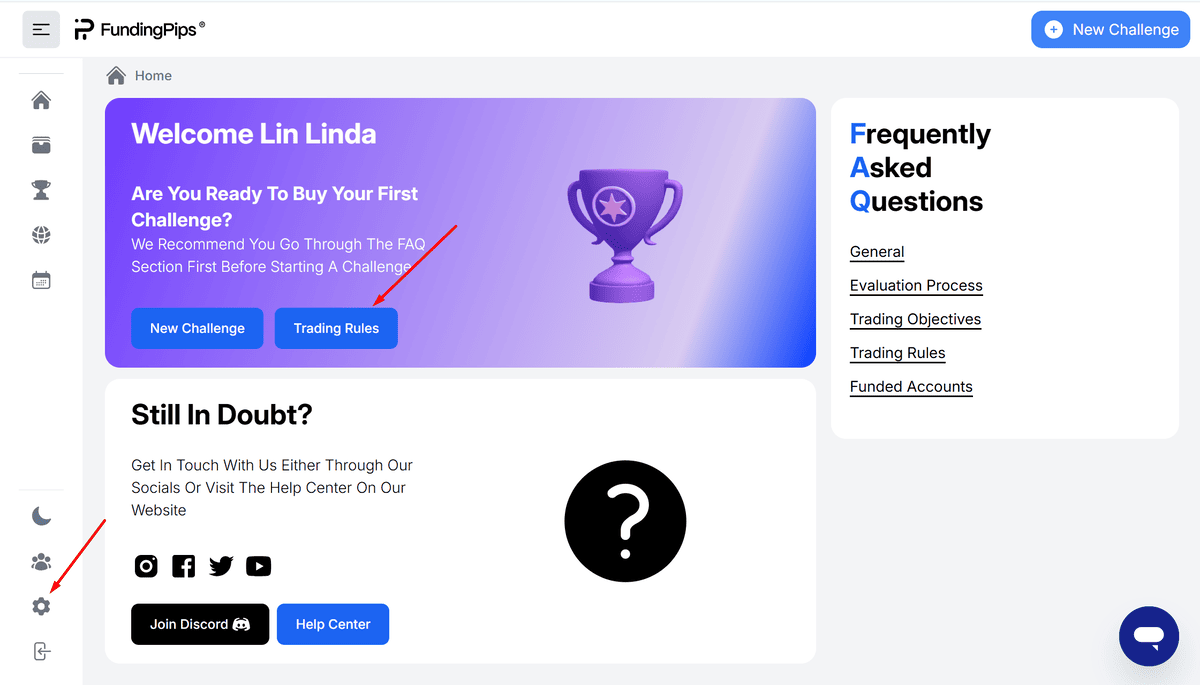Viewport: 1200px width, 685px height.
Task: Open the live chat bubble widget
Action: point(1149,636)
